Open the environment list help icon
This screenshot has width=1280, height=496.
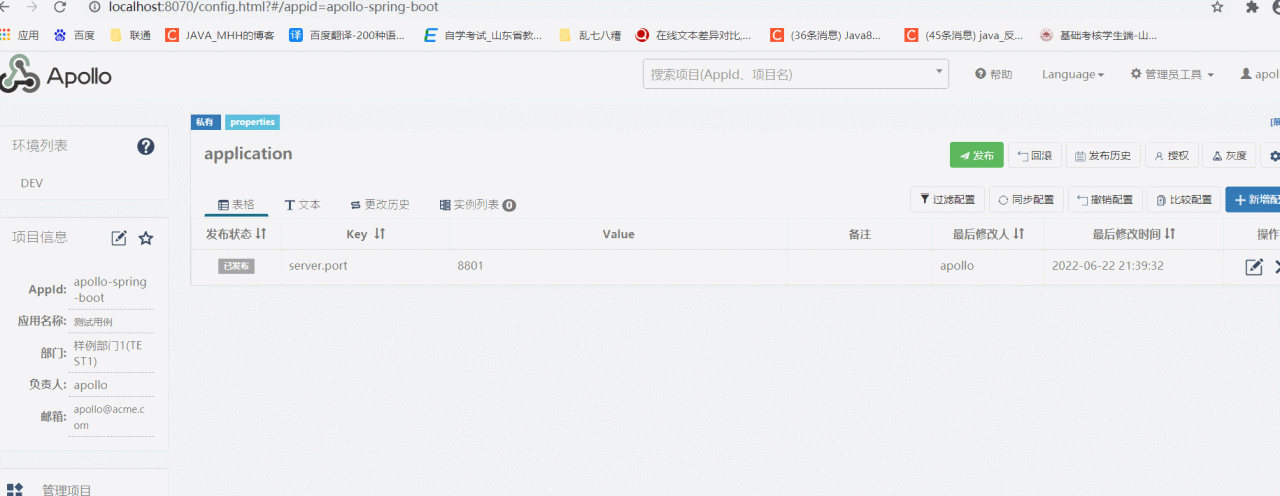(x=146, y=146)
